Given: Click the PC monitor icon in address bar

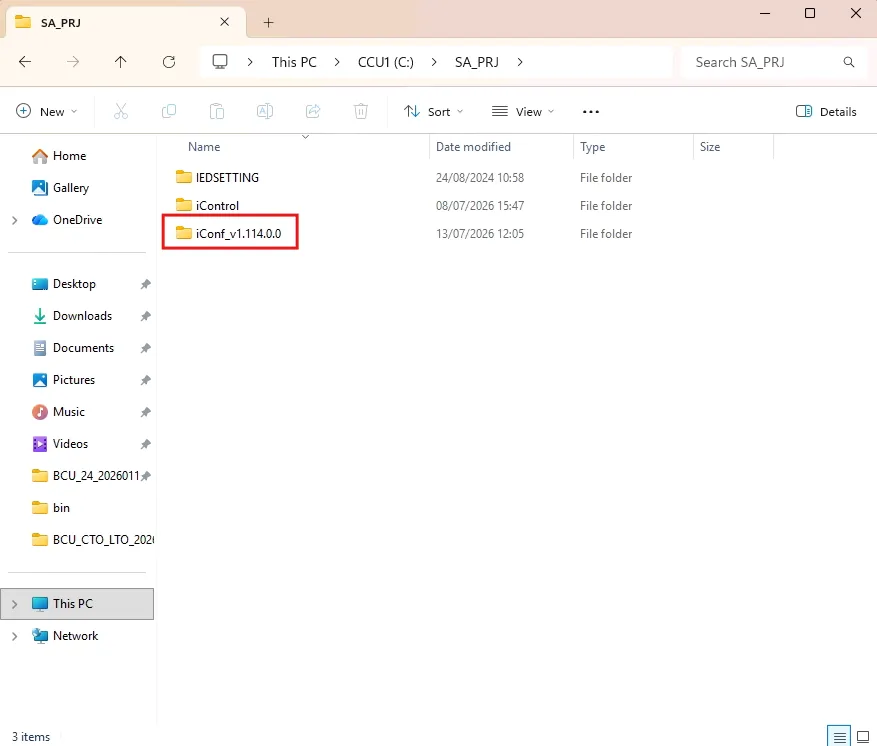Looking at the screenshot, I should [220, 62].
